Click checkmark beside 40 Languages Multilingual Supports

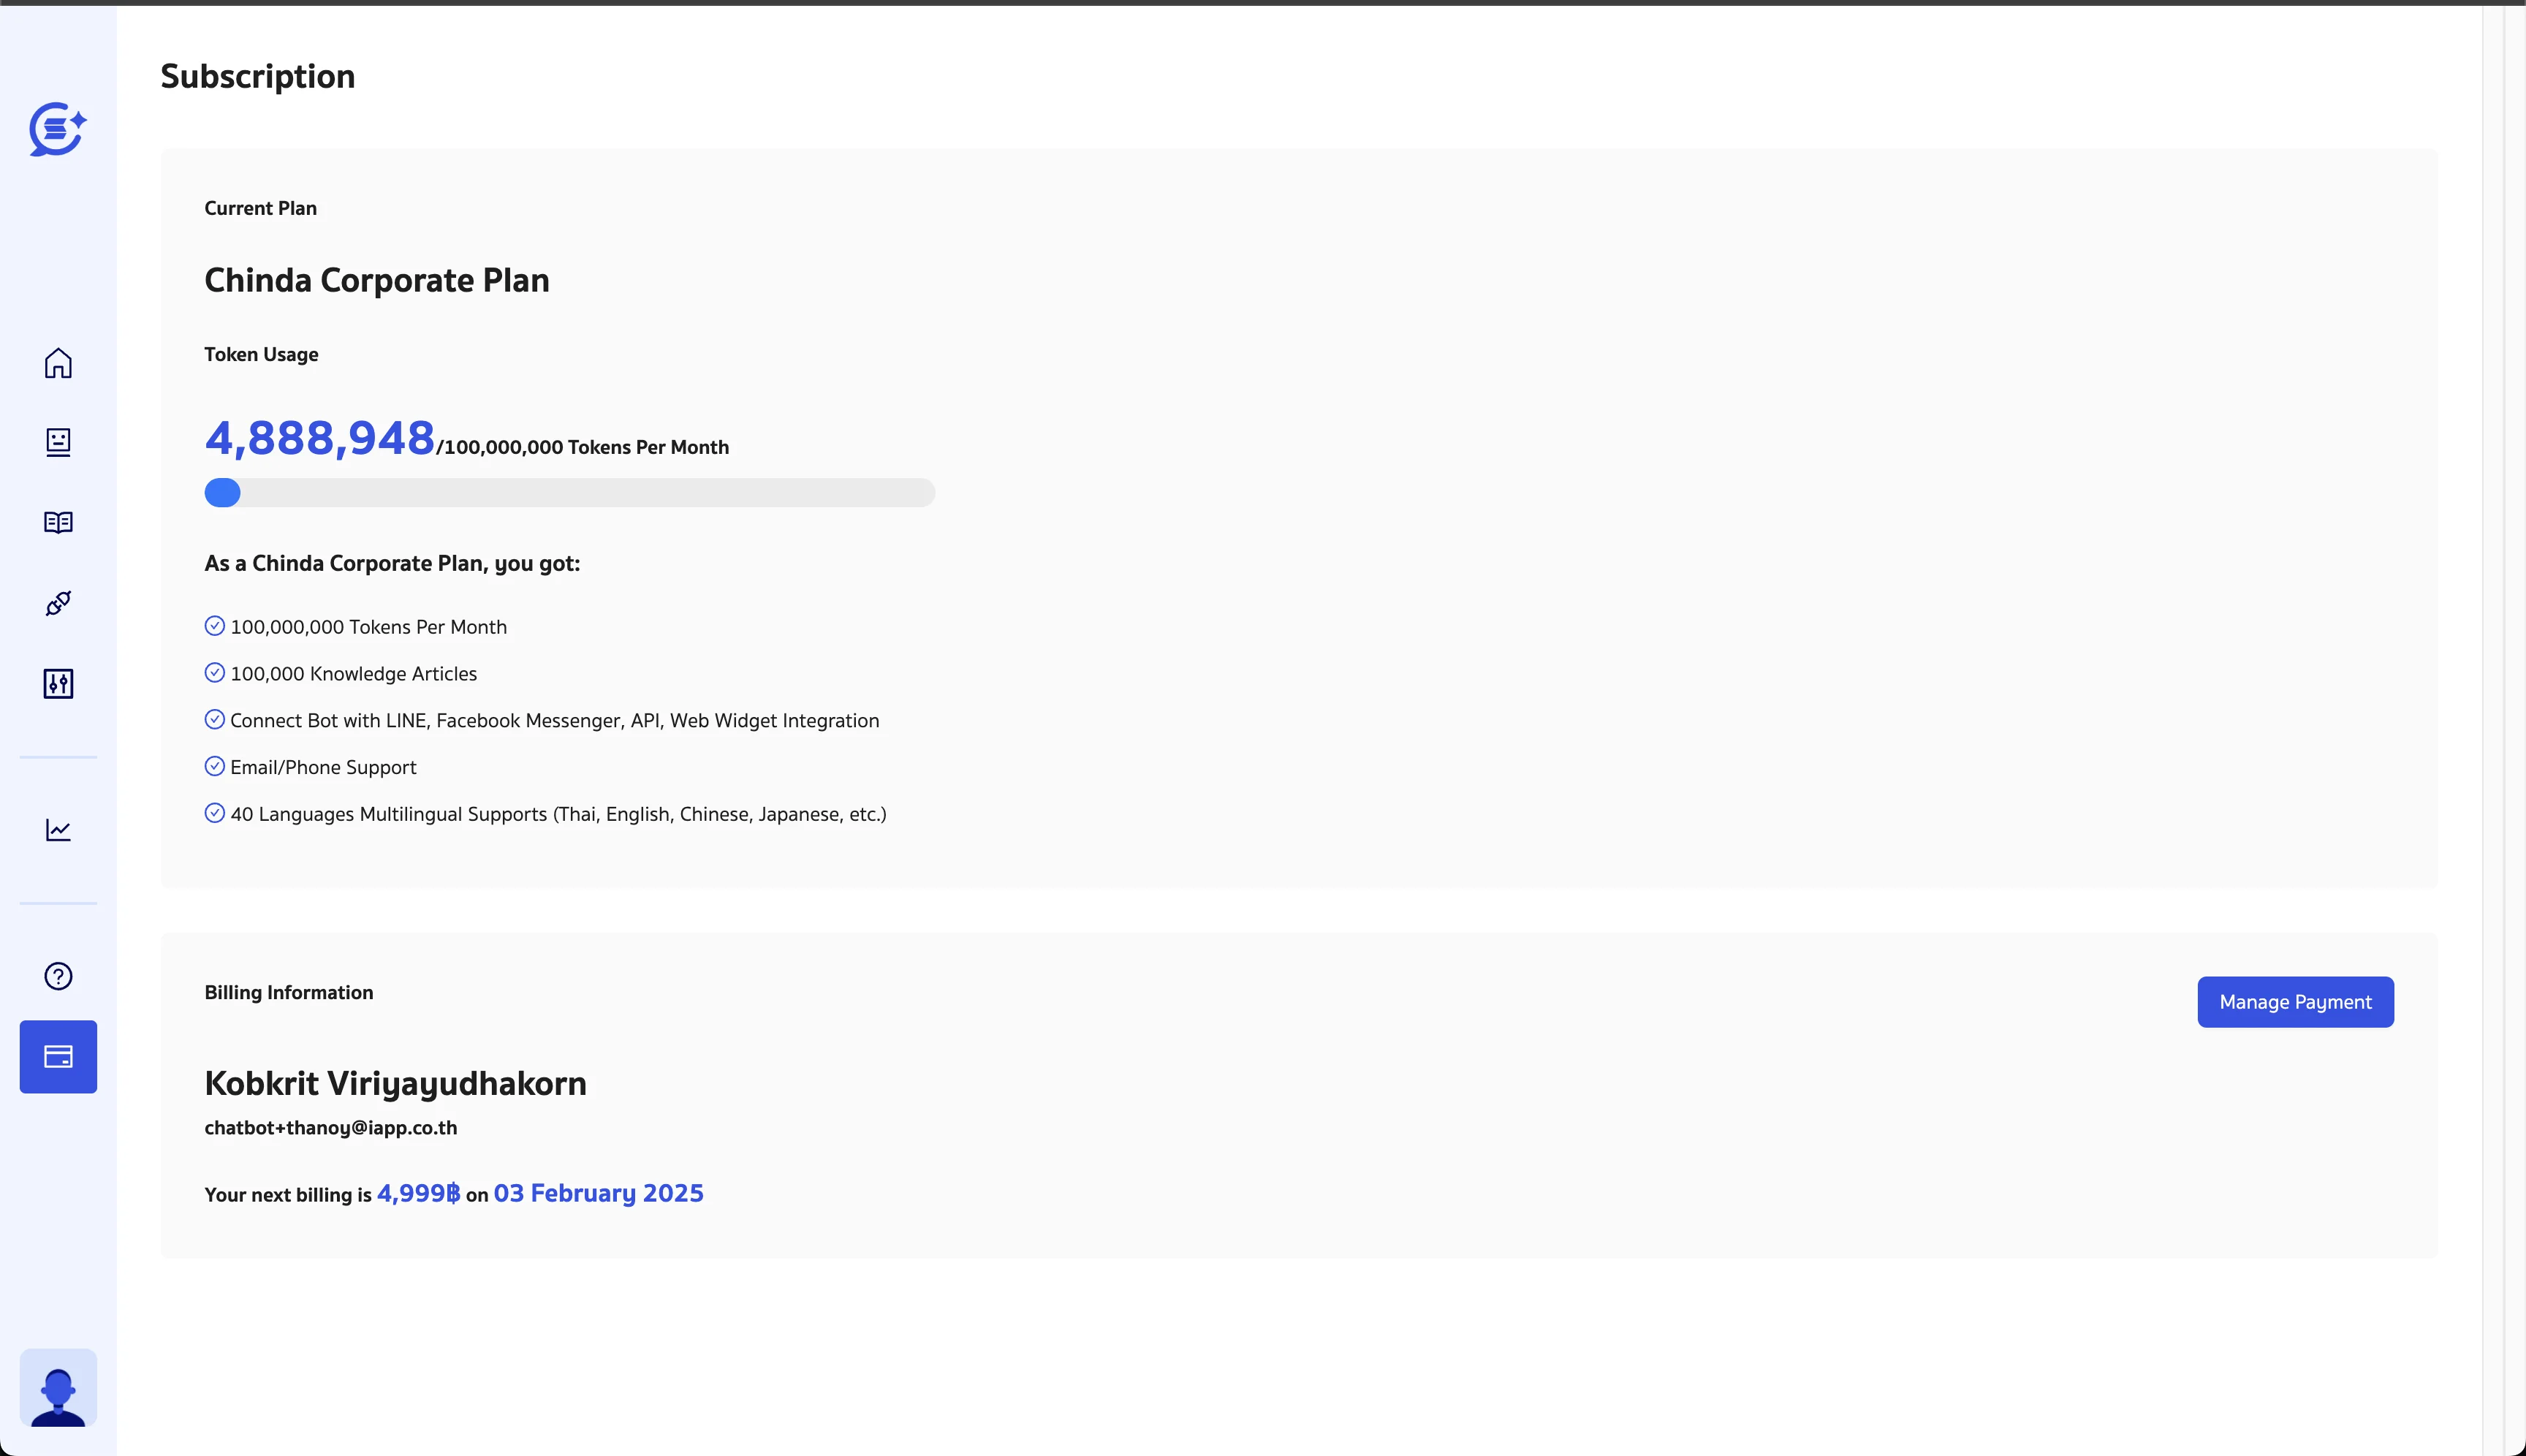(214, 813)
